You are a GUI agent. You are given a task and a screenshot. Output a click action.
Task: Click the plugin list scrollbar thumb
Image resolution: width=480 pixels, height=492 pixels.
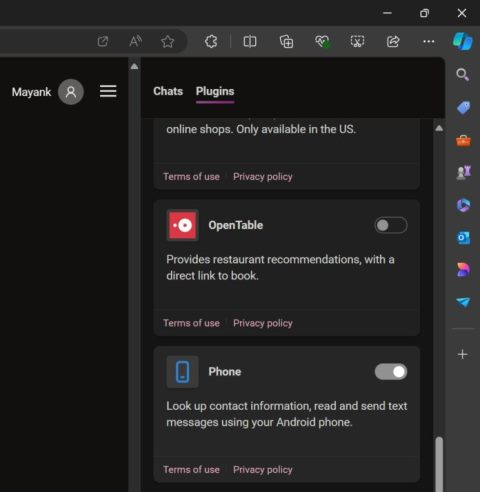click(439, 464)
